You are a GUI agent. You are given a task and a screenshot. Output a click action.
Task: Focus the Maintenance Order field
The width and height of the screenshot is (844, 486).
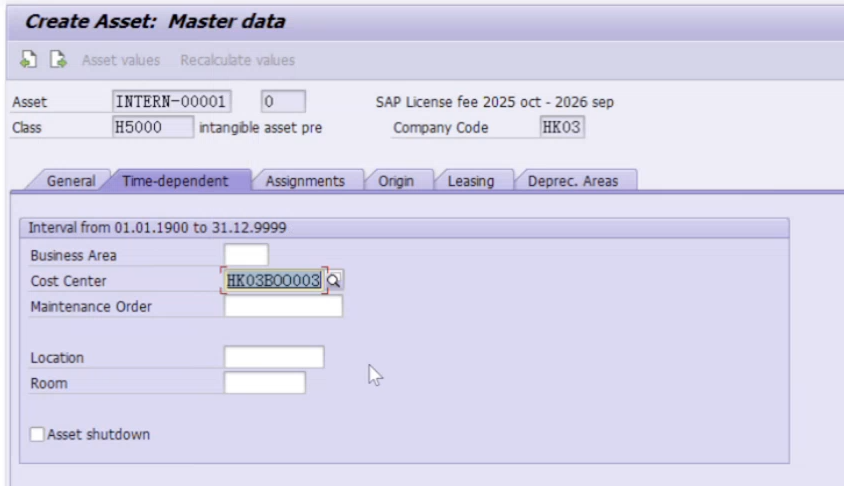[x=283, y=306]
